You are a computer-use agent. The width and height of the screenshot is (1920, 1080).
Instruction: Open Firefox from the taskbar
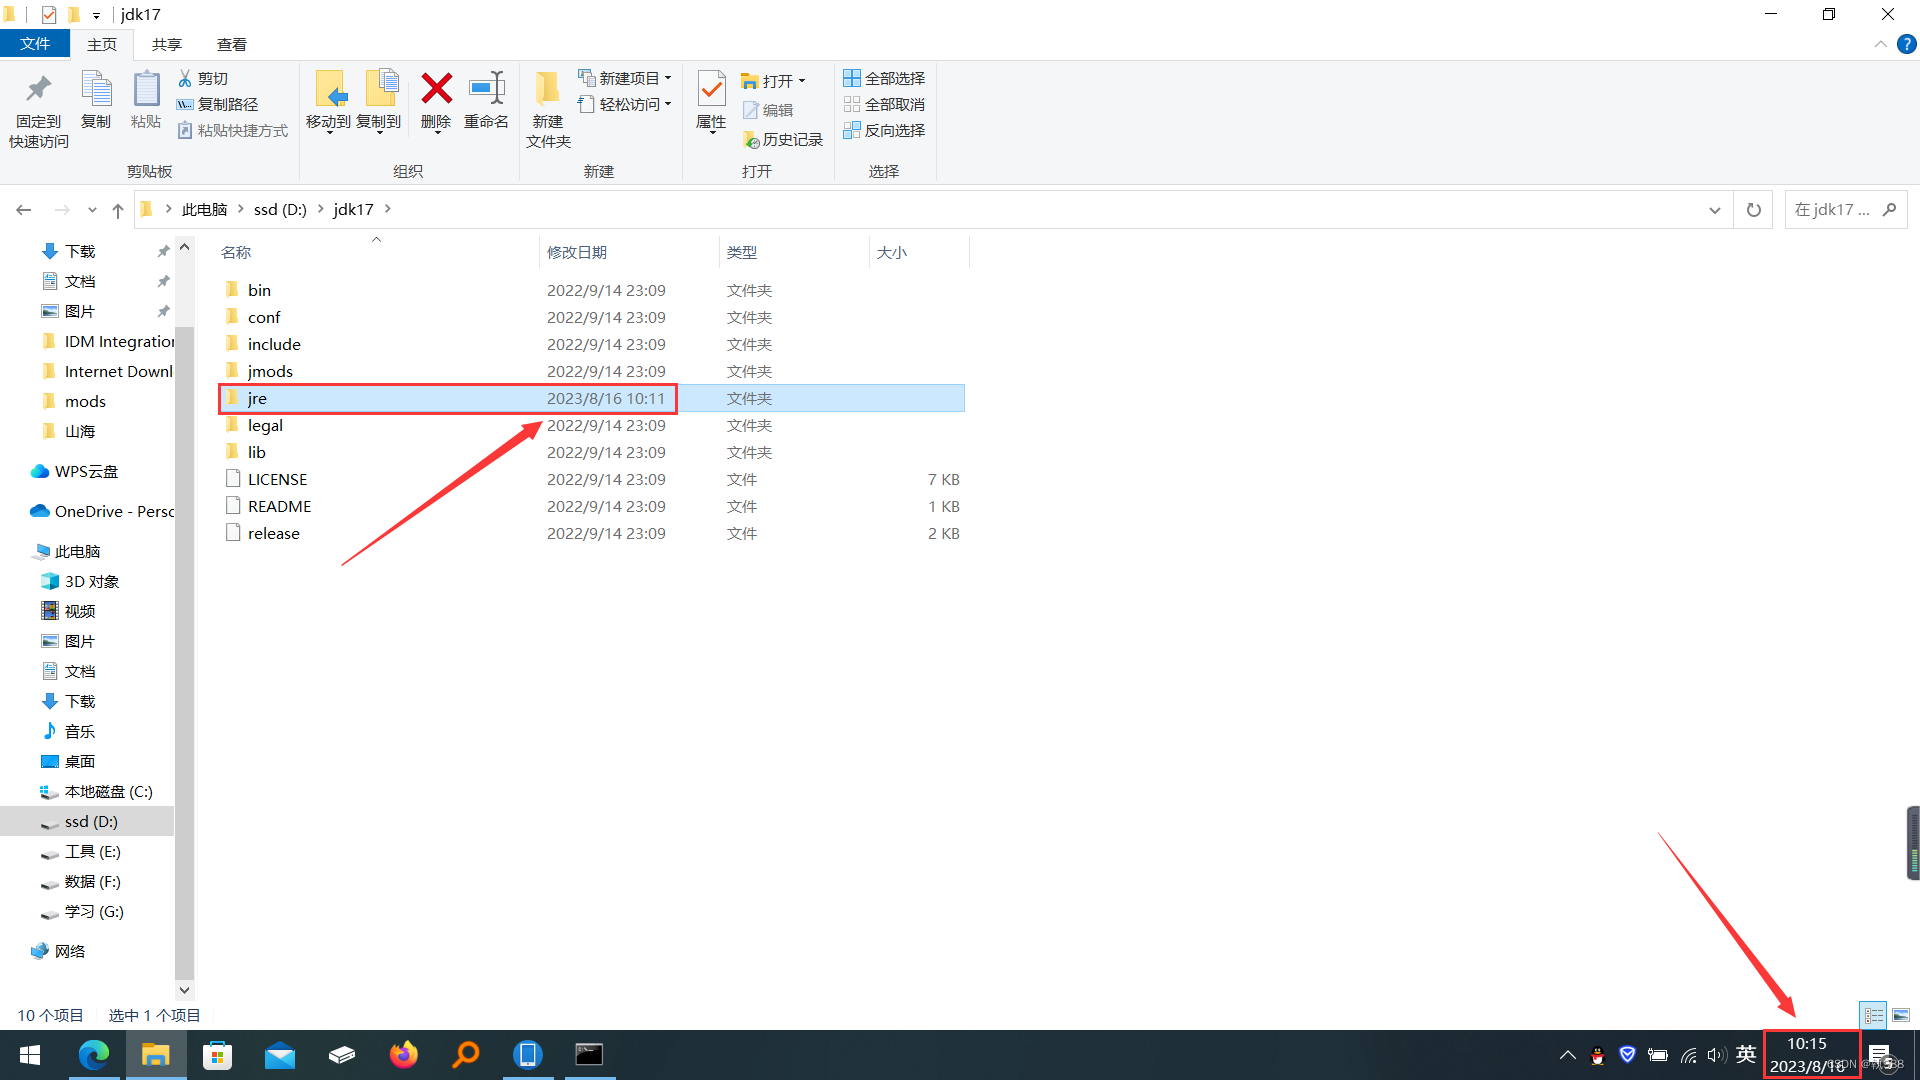[404, 1055]
